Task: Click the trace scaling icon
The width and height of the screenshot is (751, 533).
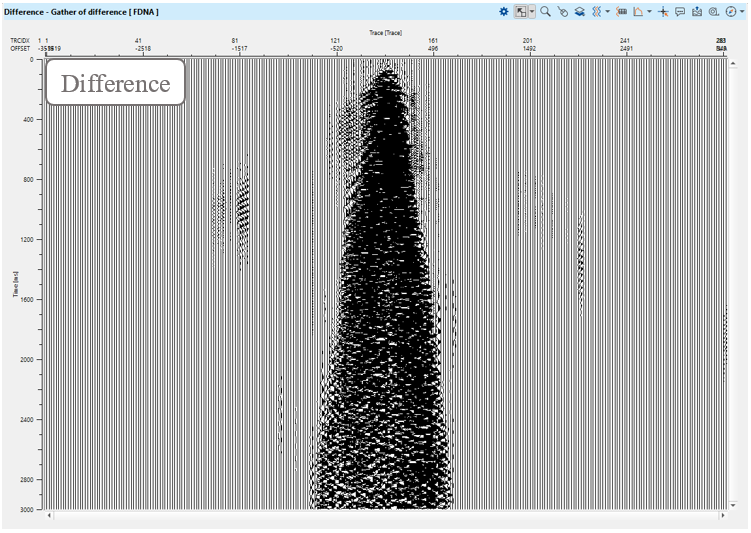Action: 621,11
